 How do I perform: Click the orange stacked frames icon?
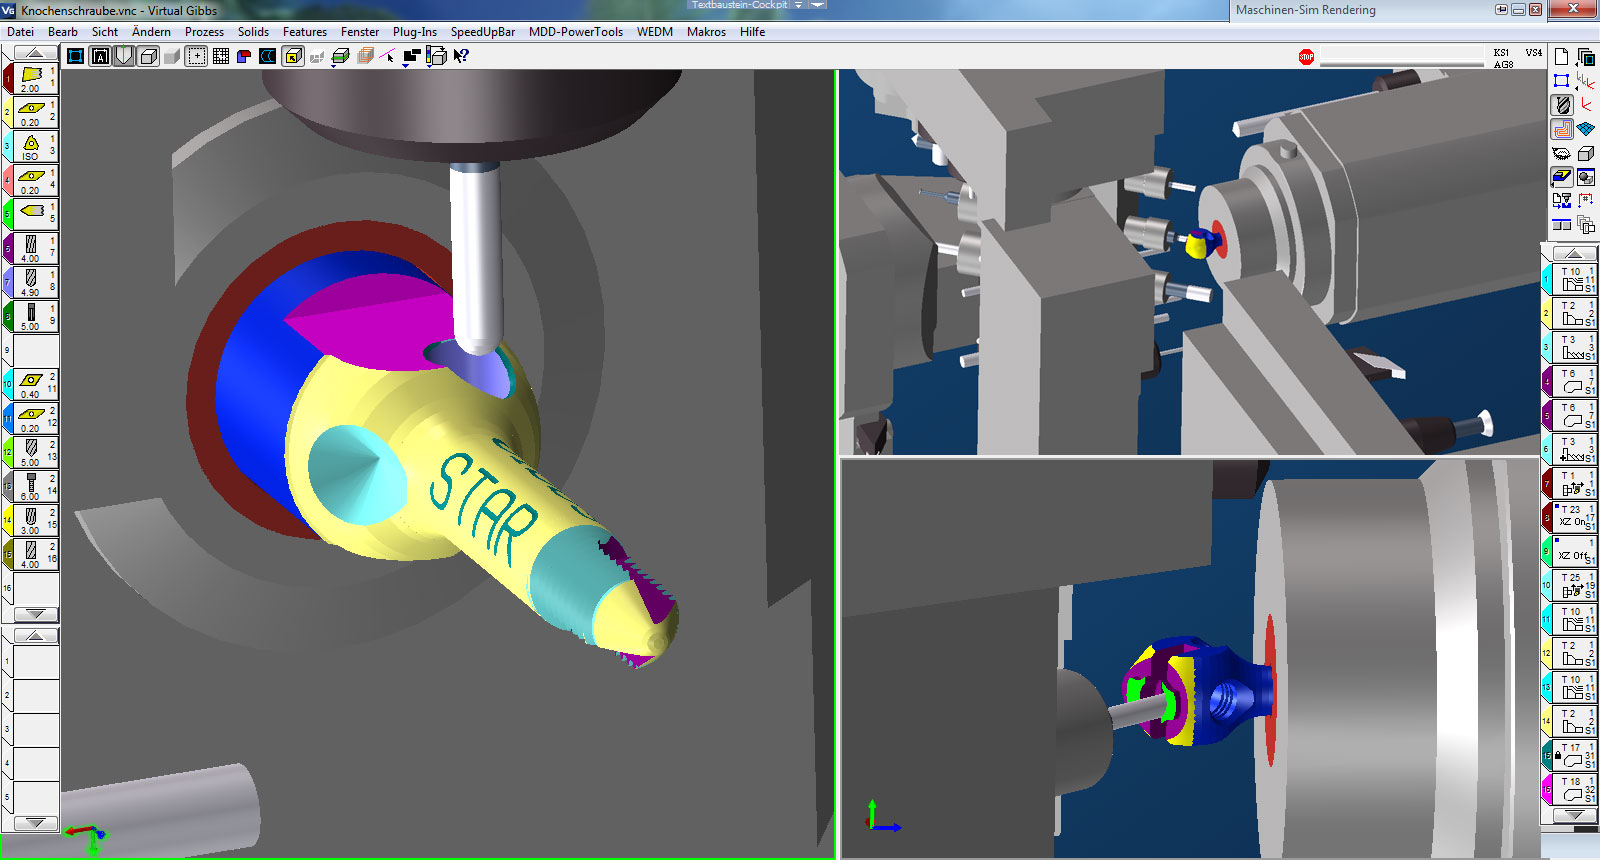click(365, 56)
